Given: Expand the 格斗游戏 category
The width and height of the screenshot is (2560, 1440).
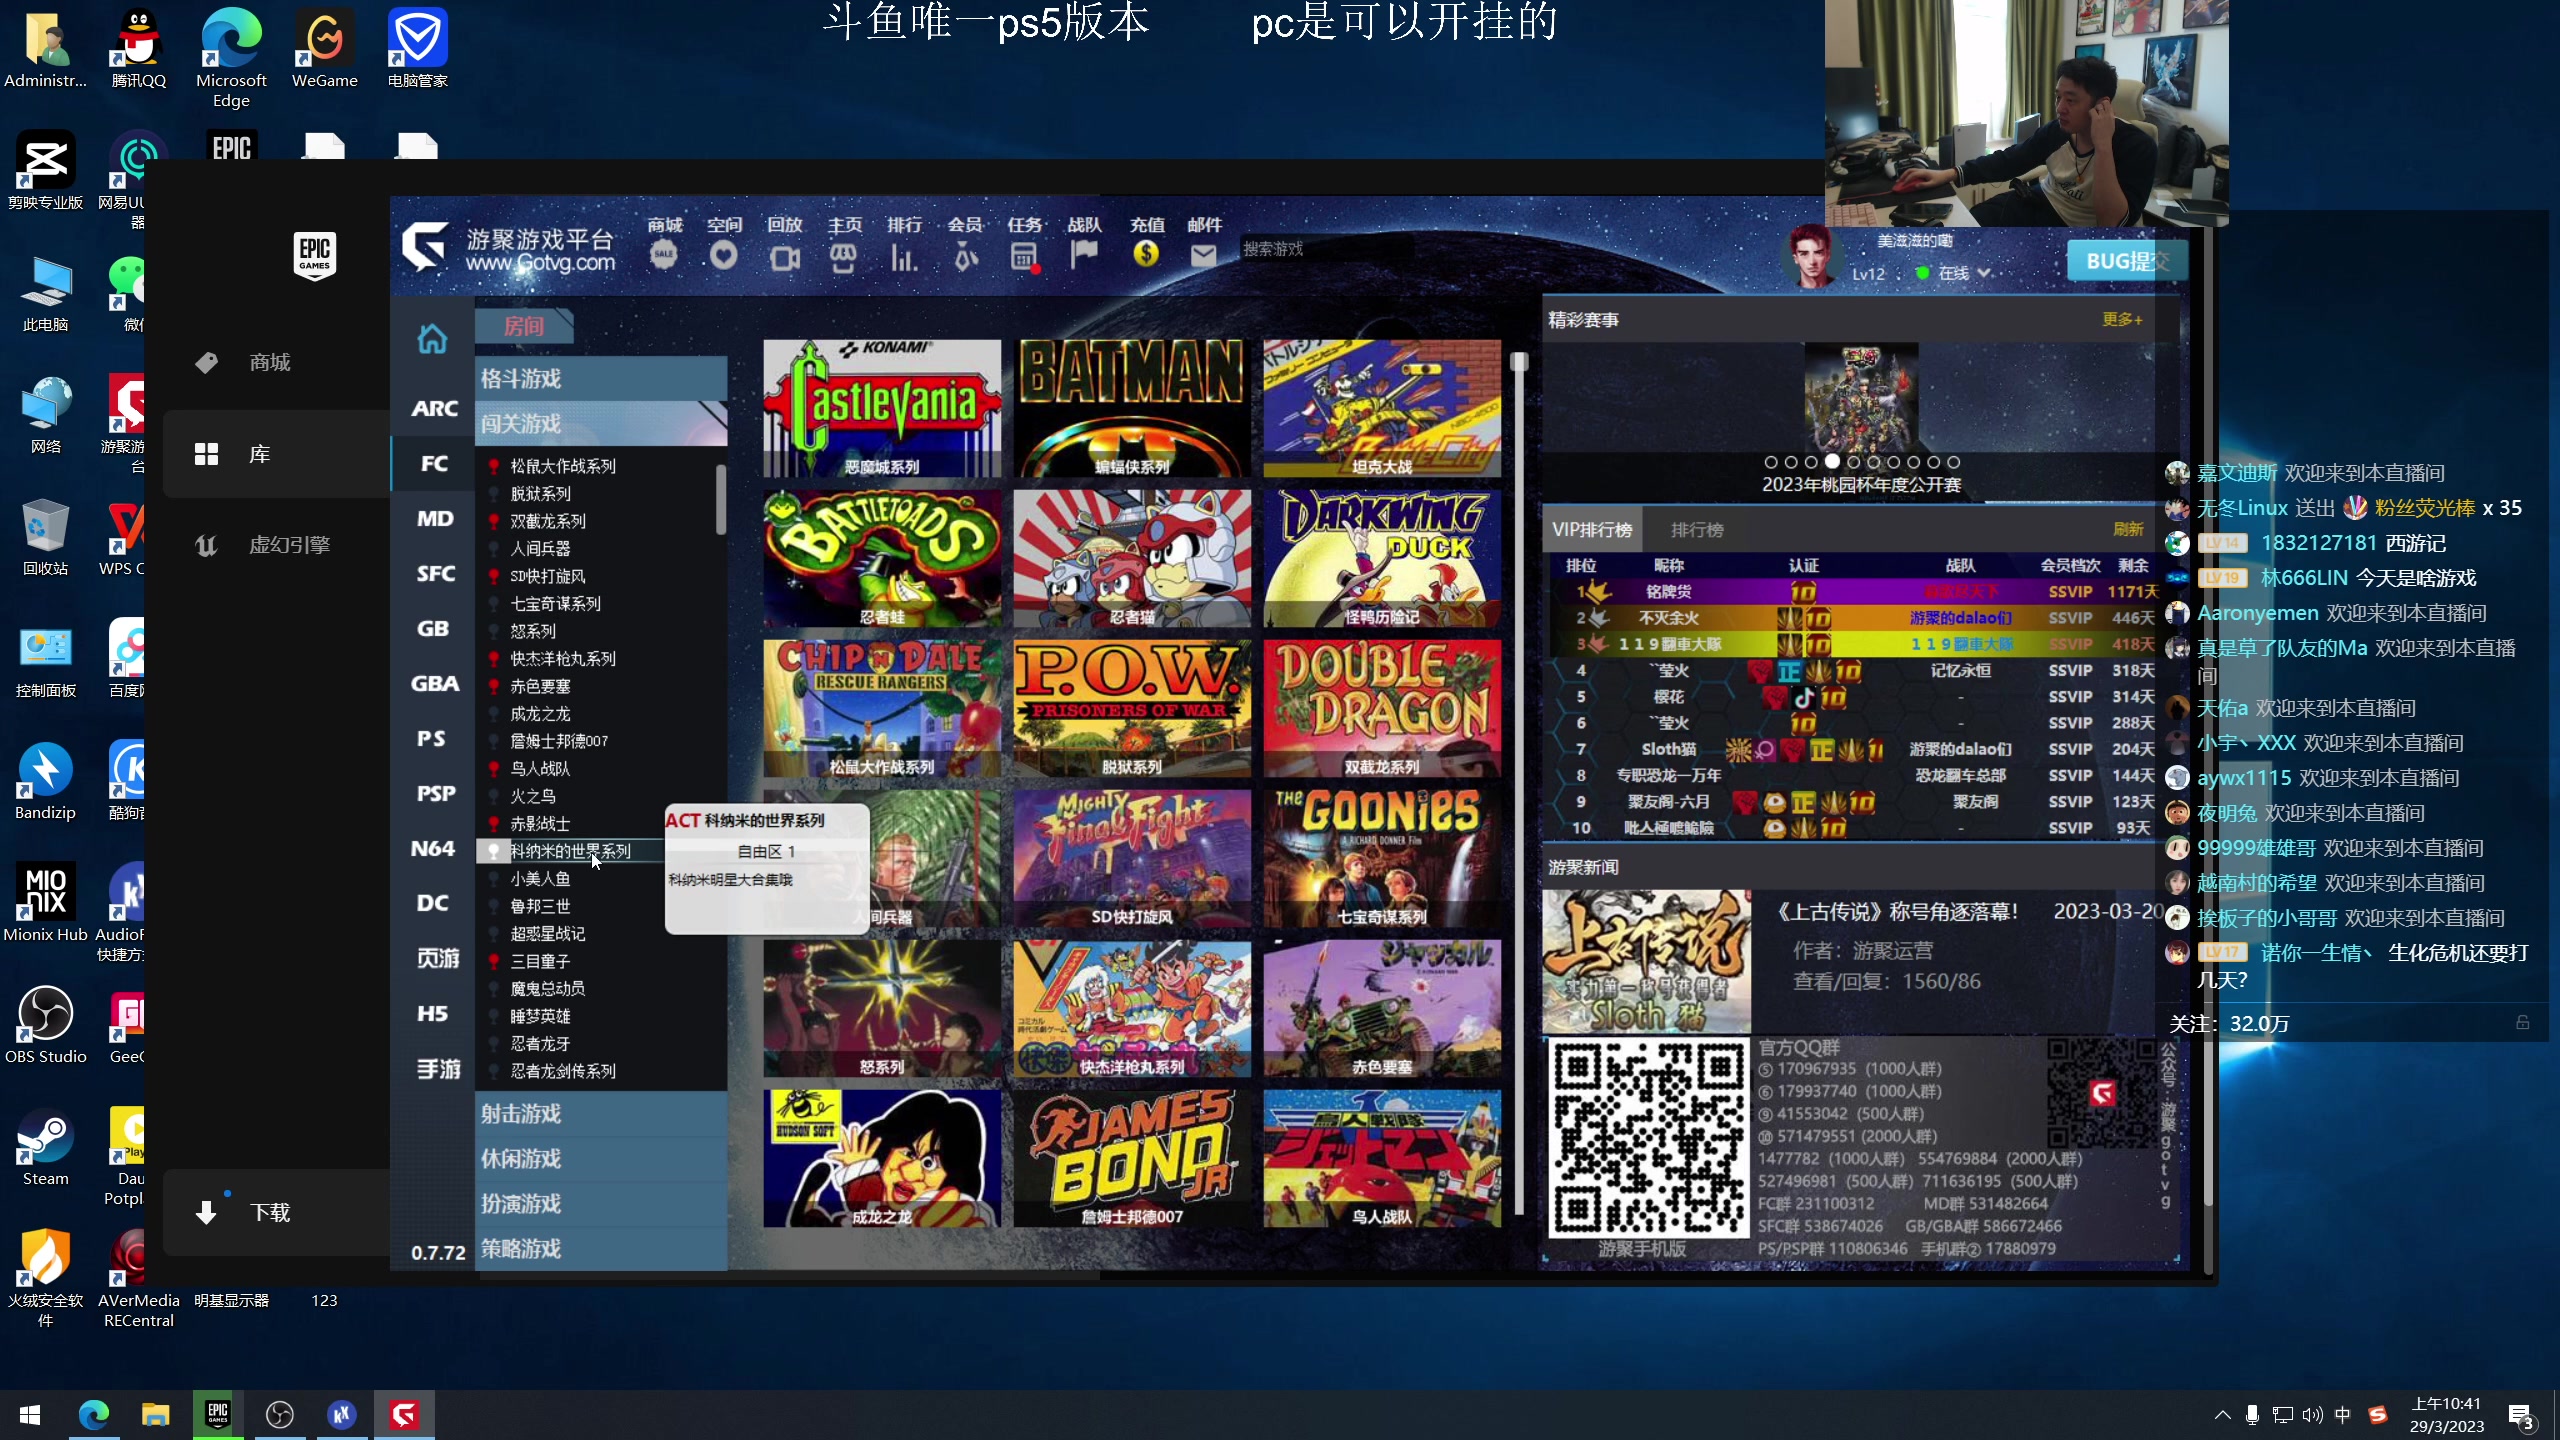Looking at the screenshot, I should click(x=600, y=378).
